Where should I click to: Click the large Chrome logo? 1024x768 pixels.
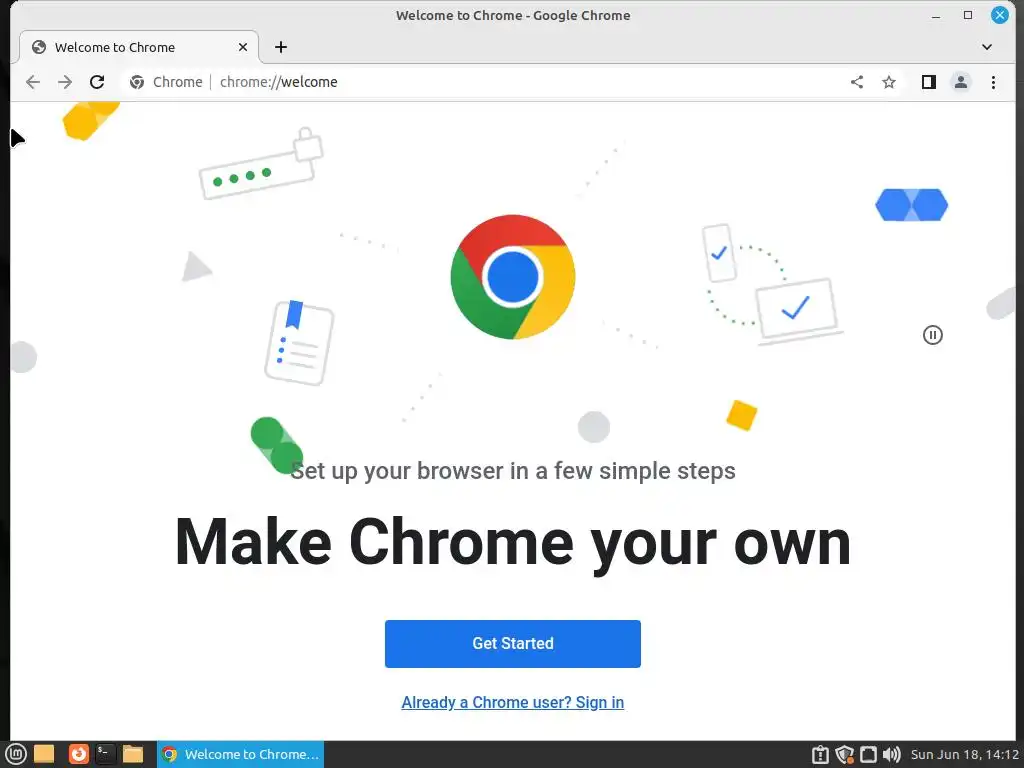513,277
